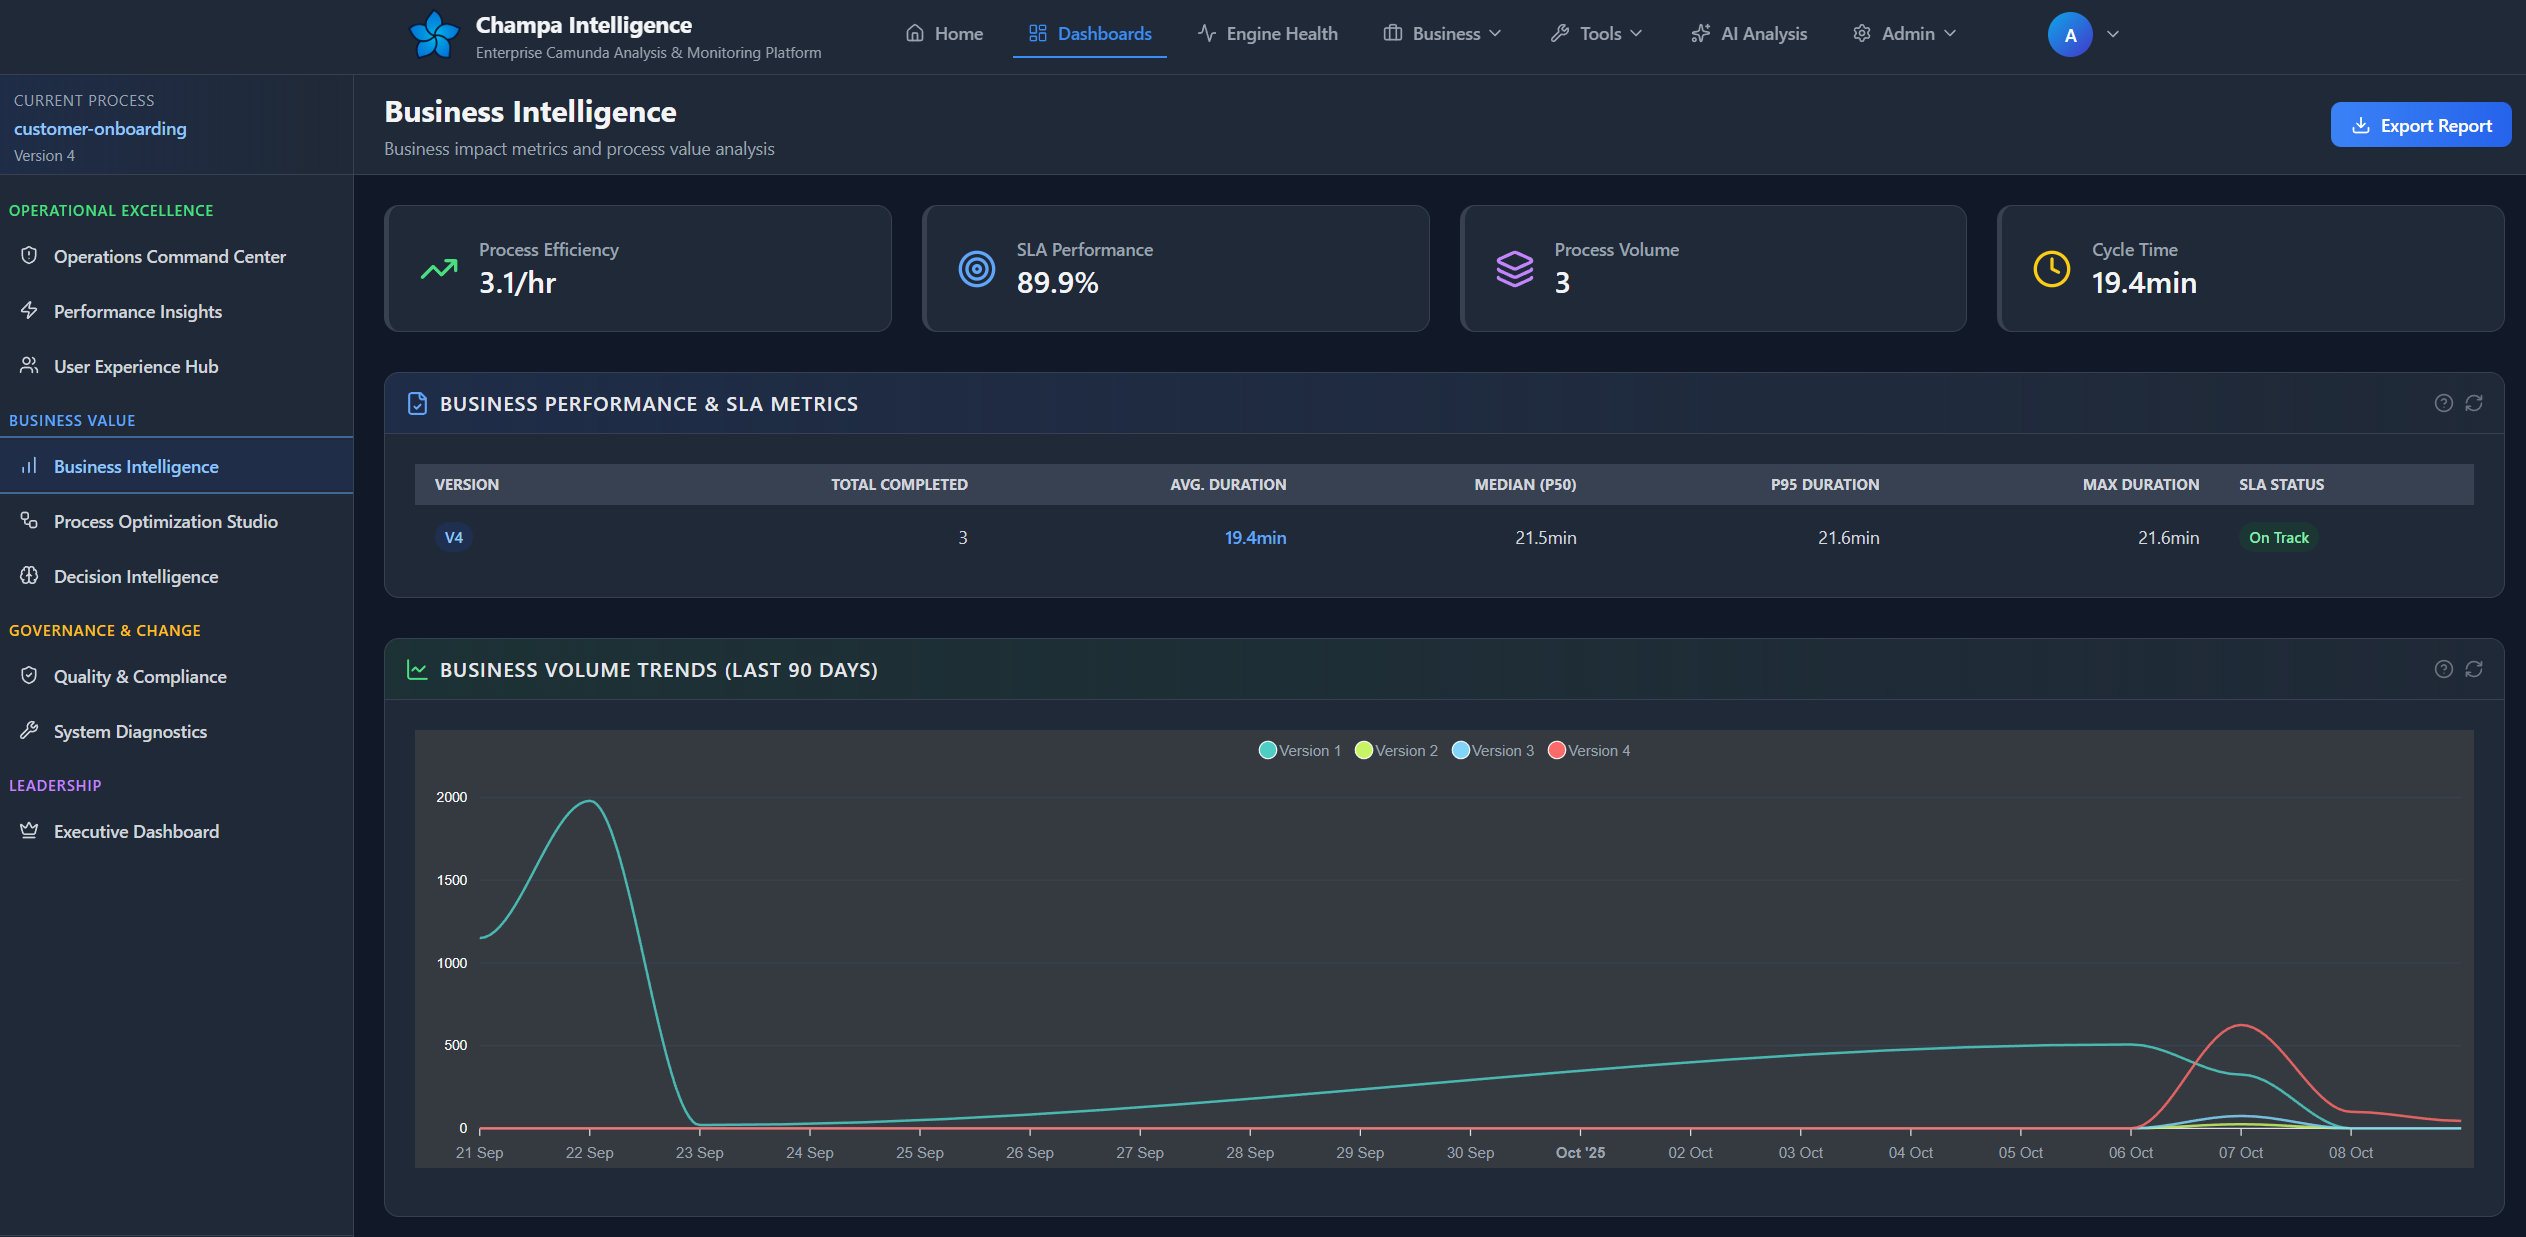This screenshot has width=2526, height=1237.
Task: Click the user avatar labeled A
Action: [x=2070, y=34]
